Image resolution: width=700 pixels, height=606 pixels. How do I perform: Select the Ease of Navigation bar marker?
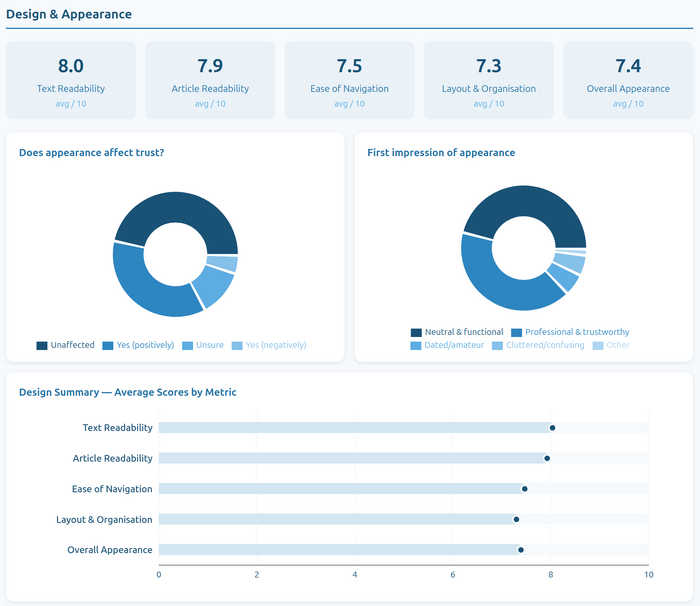[x=525, y=489]
